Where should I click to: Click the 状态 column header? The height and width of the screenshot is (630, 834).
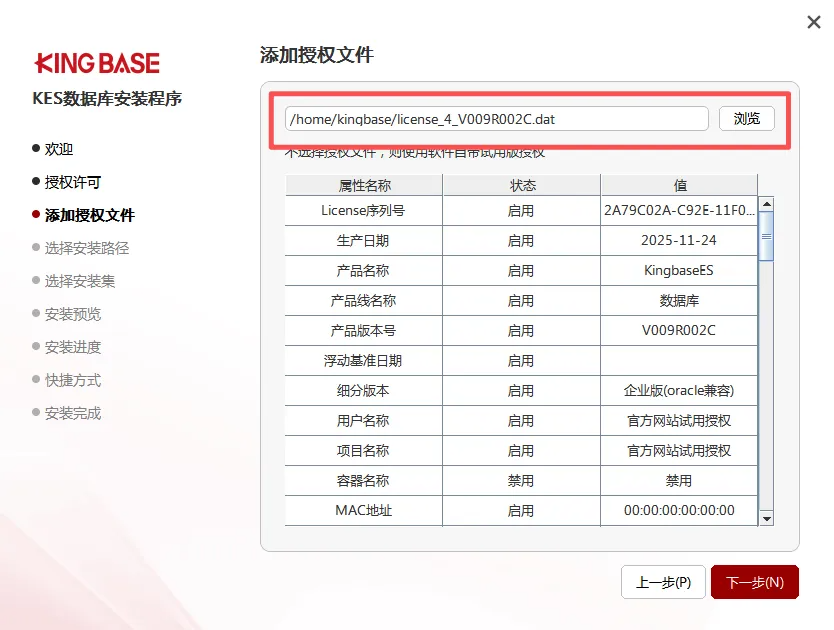pyautogui.click(x=521, y=185)
